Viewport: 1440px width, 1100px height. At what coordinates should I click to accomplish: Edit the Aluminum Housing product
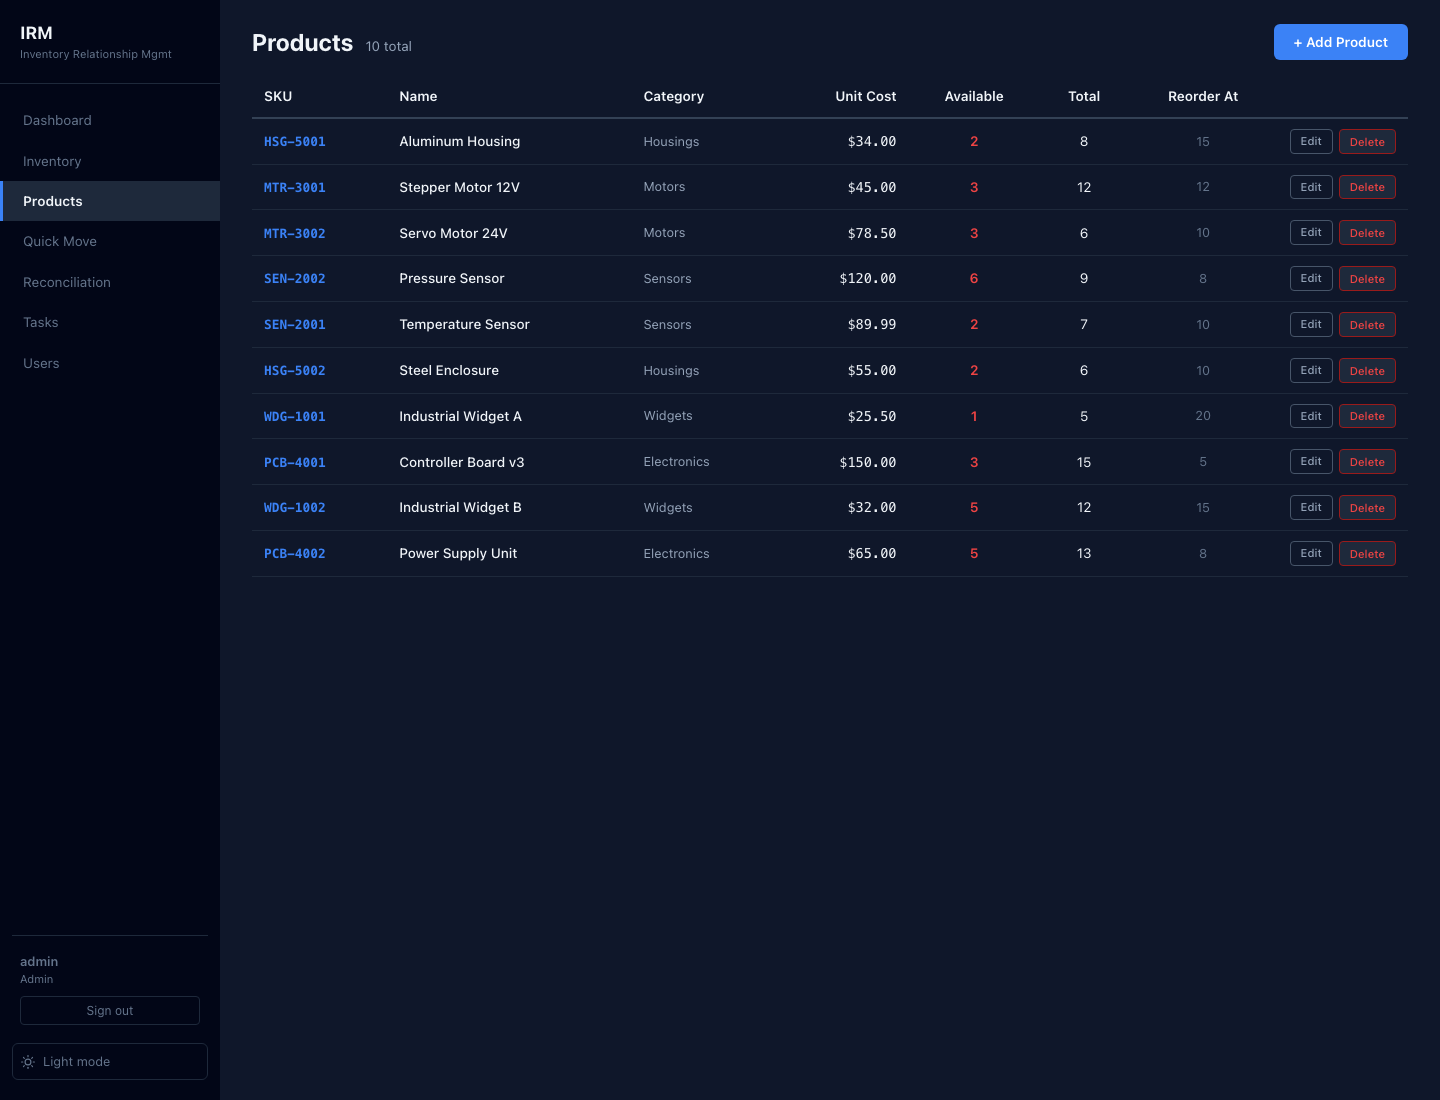click(x=1311, y=141)
